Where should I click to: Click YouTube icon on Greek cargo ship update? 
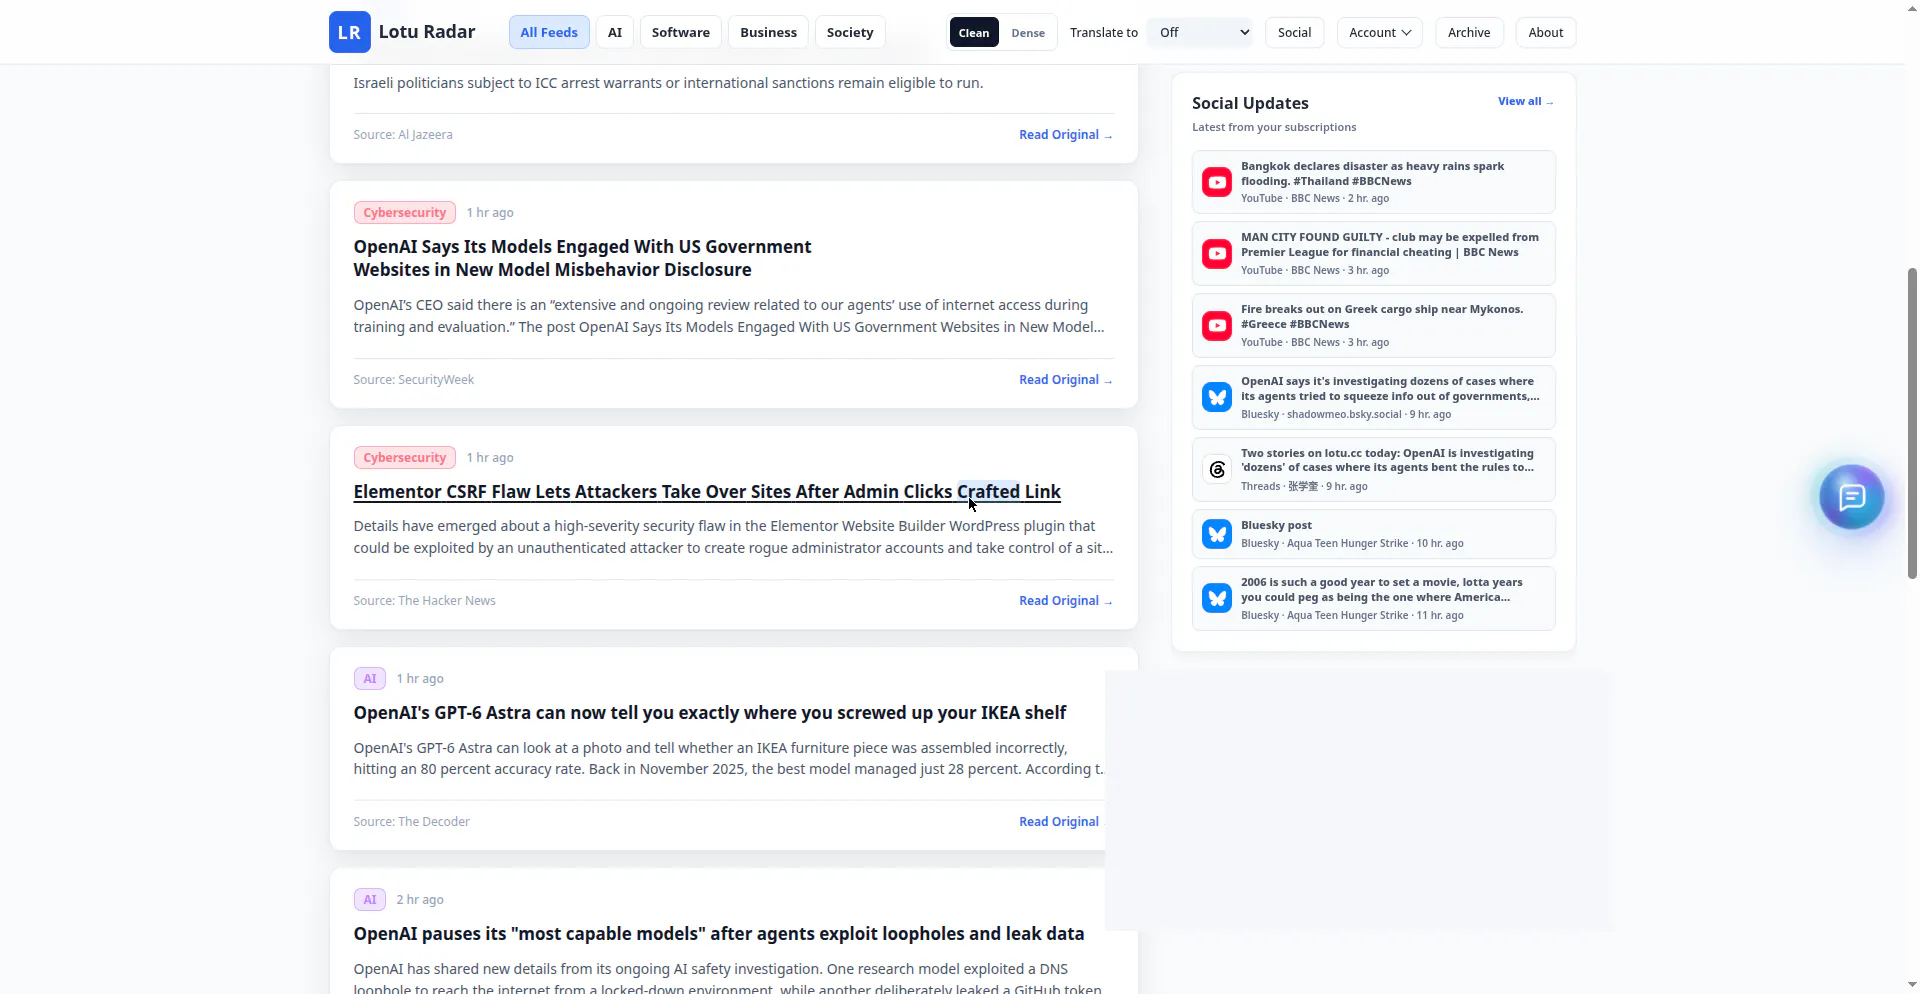pyautogui.click(x=1217, y=326)
